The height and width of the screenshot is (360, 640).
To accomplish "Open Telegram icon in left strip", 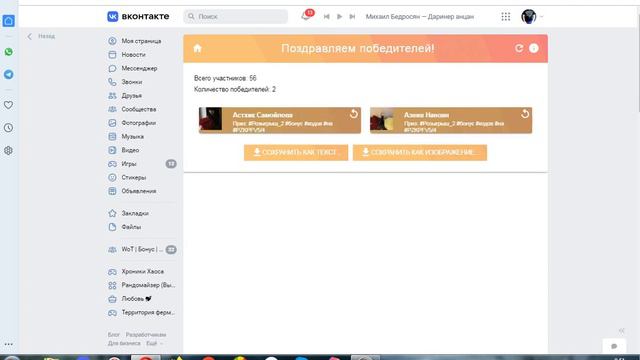I will tap(9, 74).
